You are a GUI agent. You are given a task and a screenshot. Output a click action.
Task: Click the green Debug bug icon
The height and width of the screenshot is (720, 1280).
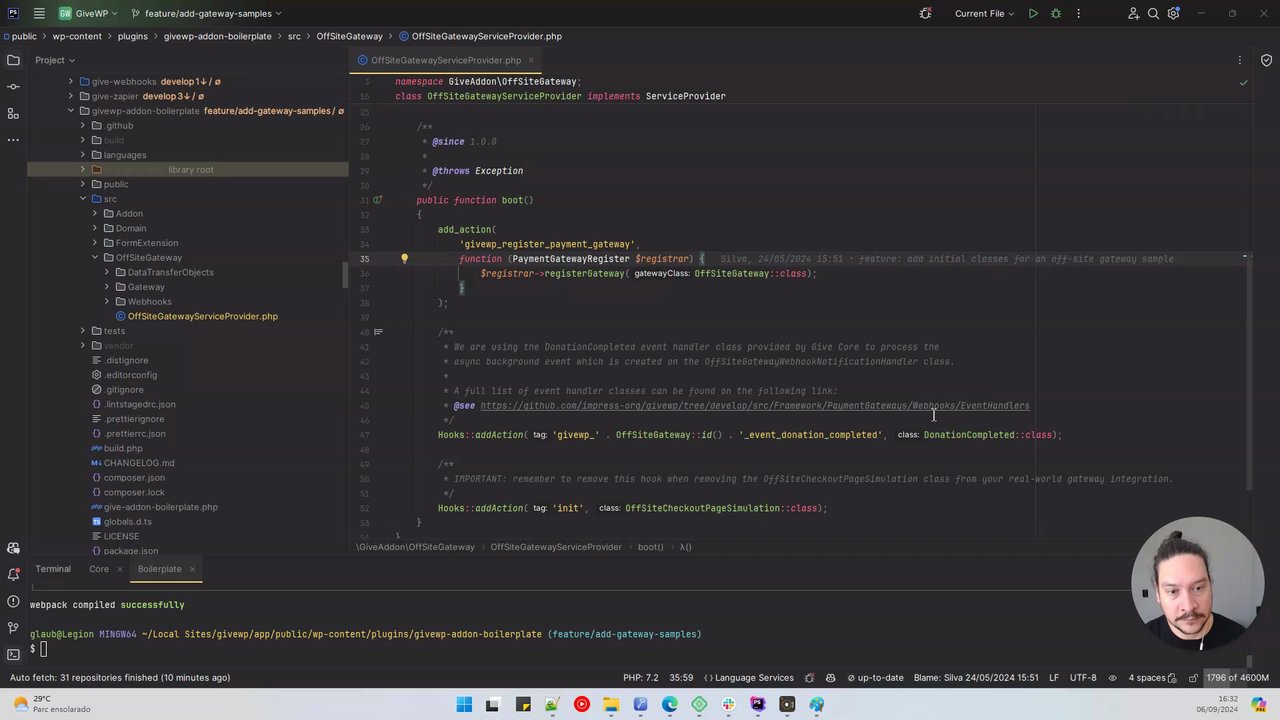point(1056,14)
